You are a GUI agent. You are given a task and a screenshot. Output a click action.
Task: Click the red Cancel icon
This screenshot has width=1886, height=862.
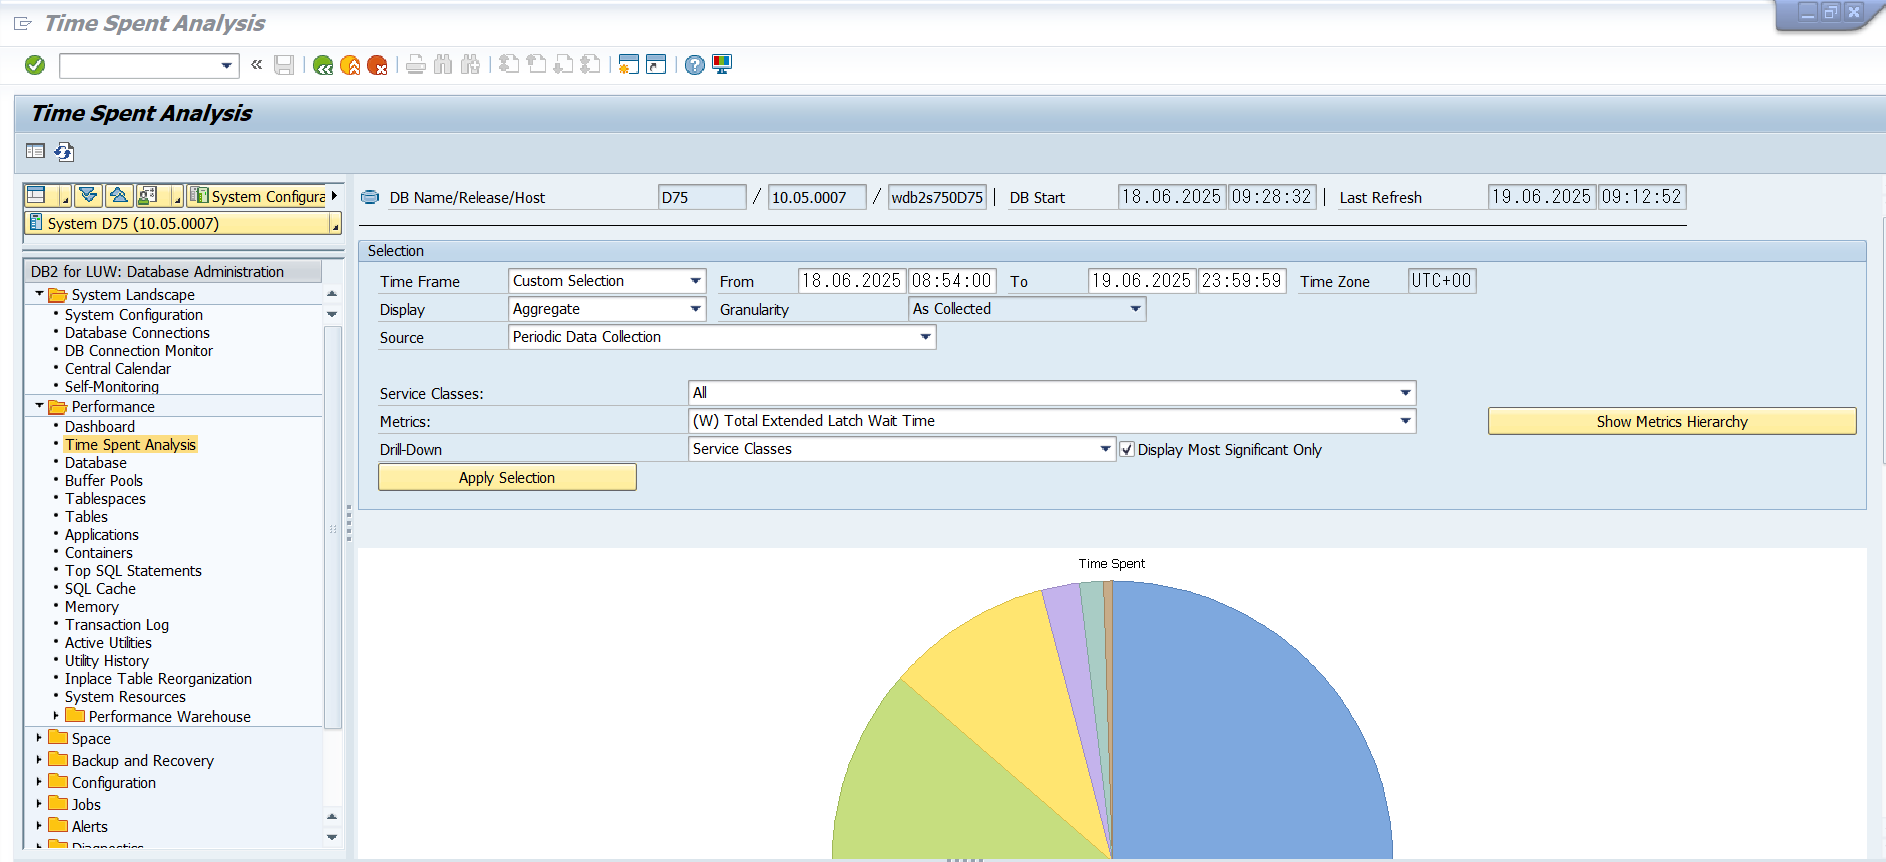tap(377, 65)
